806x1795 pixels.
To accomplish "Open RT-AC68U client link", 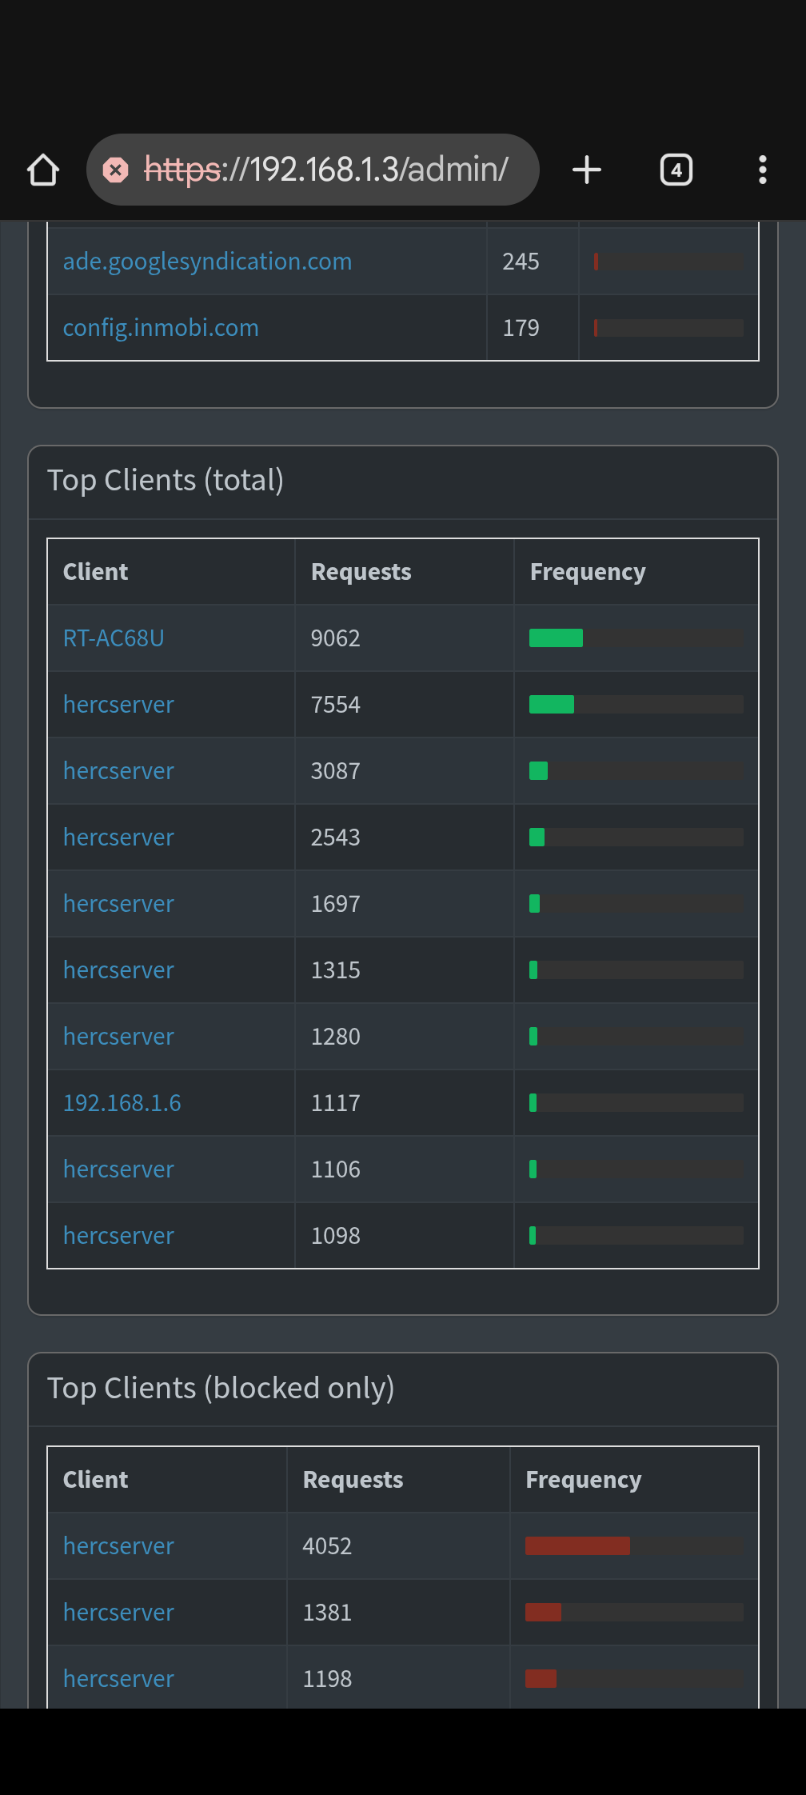I will coord(114,638).
